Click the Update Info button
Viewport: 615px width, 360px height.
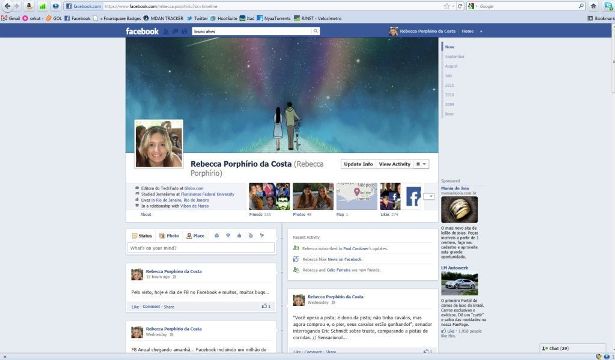click(x=358, y=164)
